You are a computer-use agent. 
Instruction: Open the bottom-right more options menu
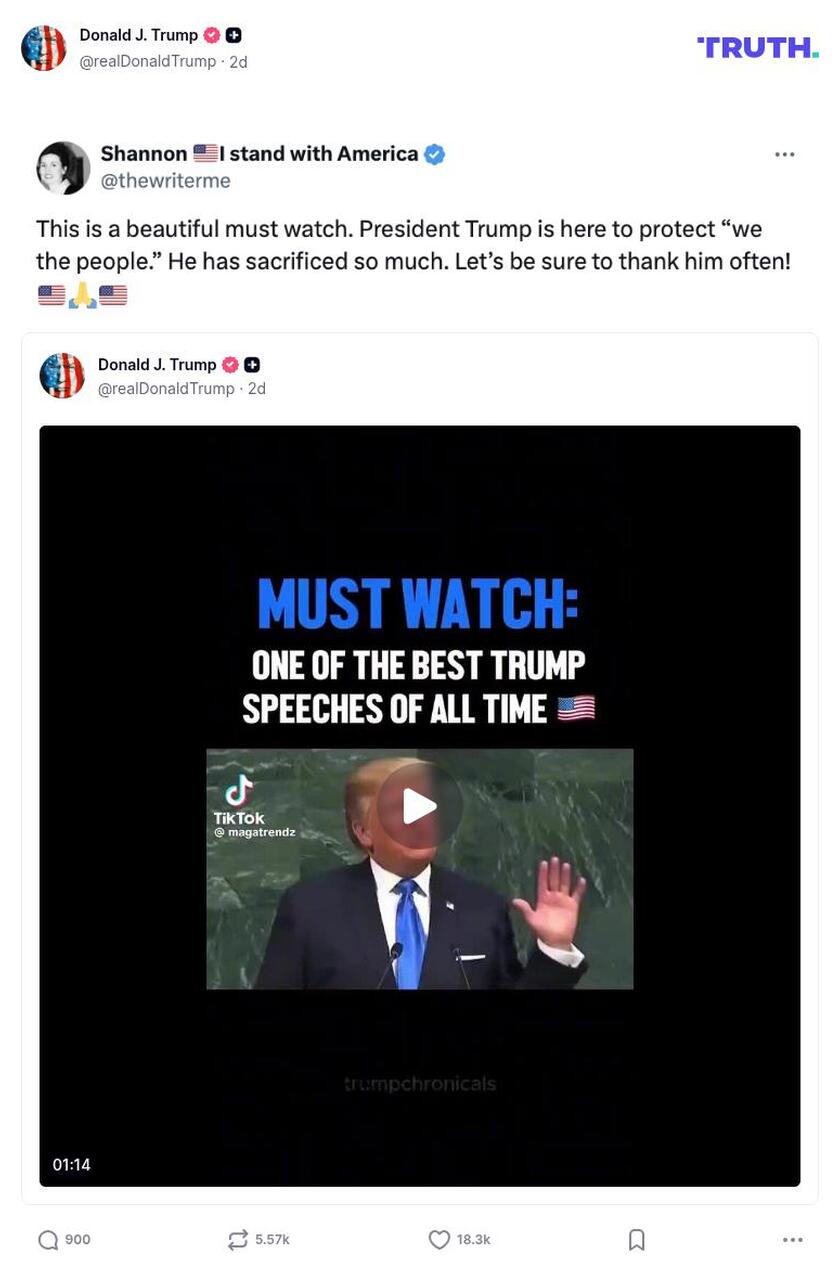(x=791, y=1239)
